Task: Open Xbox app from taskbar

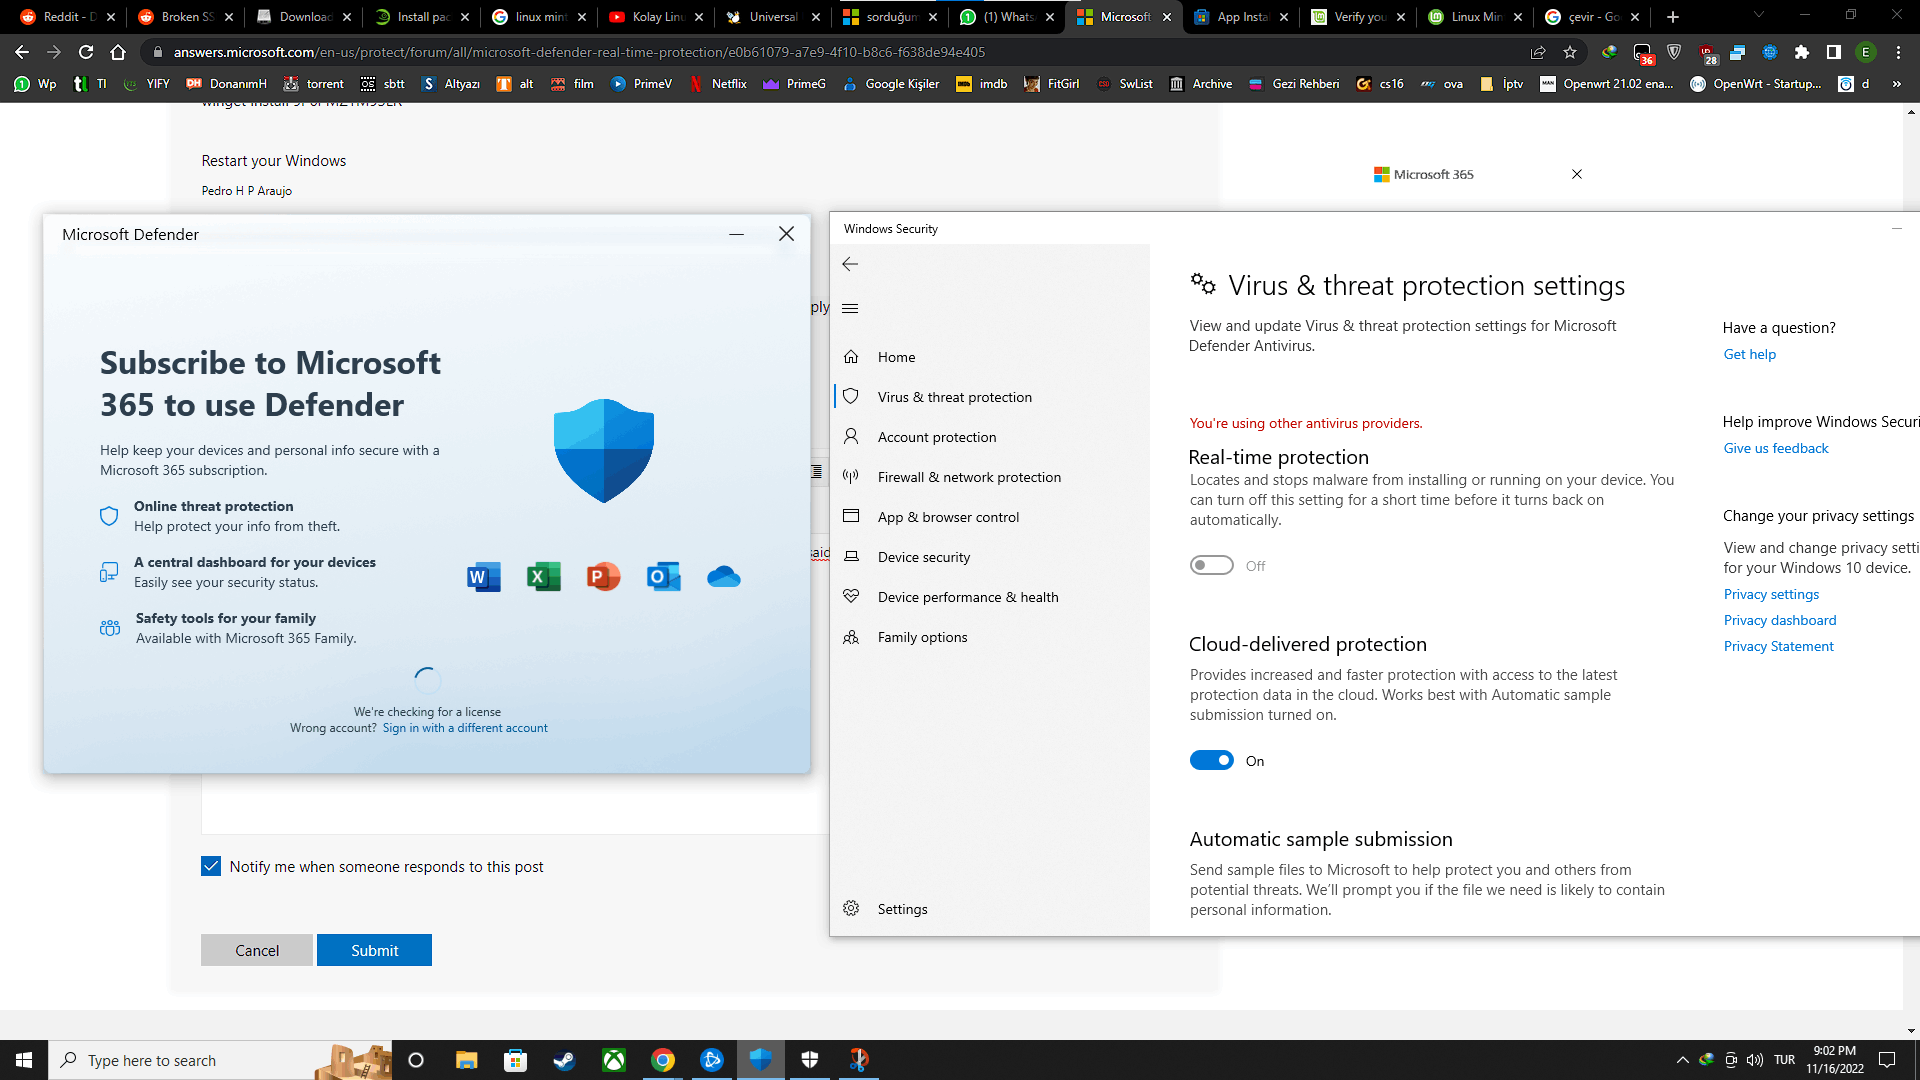Action: pyautogui.click(x=613, y=1060)
